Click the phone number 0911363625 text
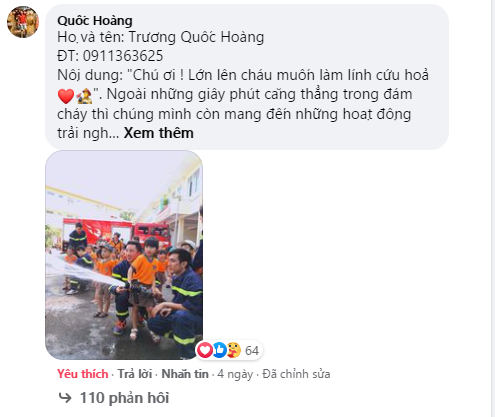 pos(123,56)
